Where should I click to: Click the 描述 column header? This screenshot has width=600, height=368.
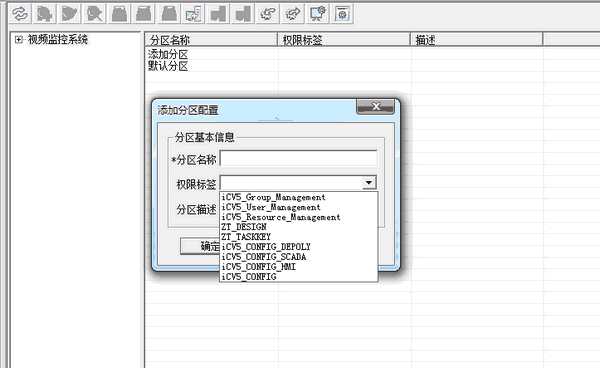[476, 40]
